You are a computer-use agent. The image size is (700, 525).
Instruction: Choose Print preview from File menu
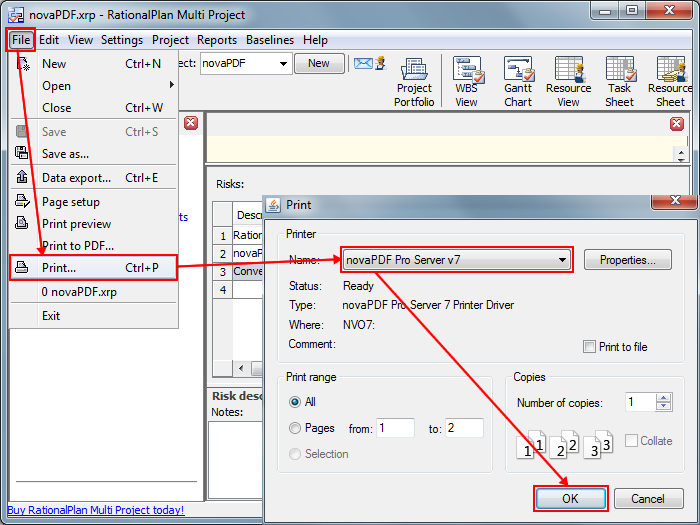pos(94,224)
